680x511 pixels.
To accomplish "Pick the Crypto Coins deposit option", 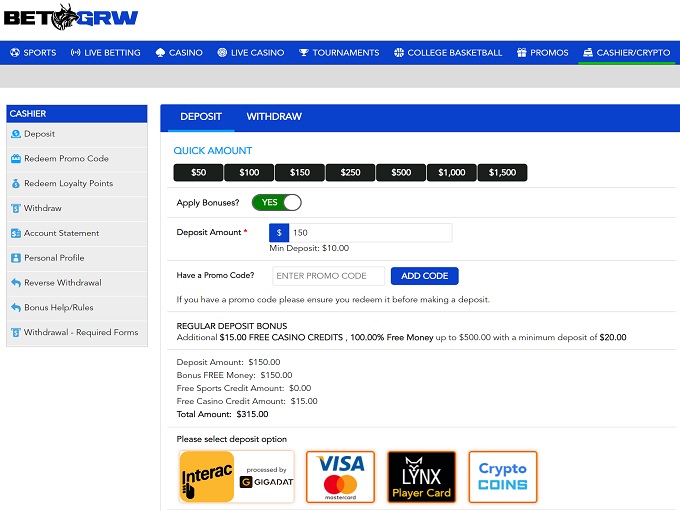I will (502, 476).
